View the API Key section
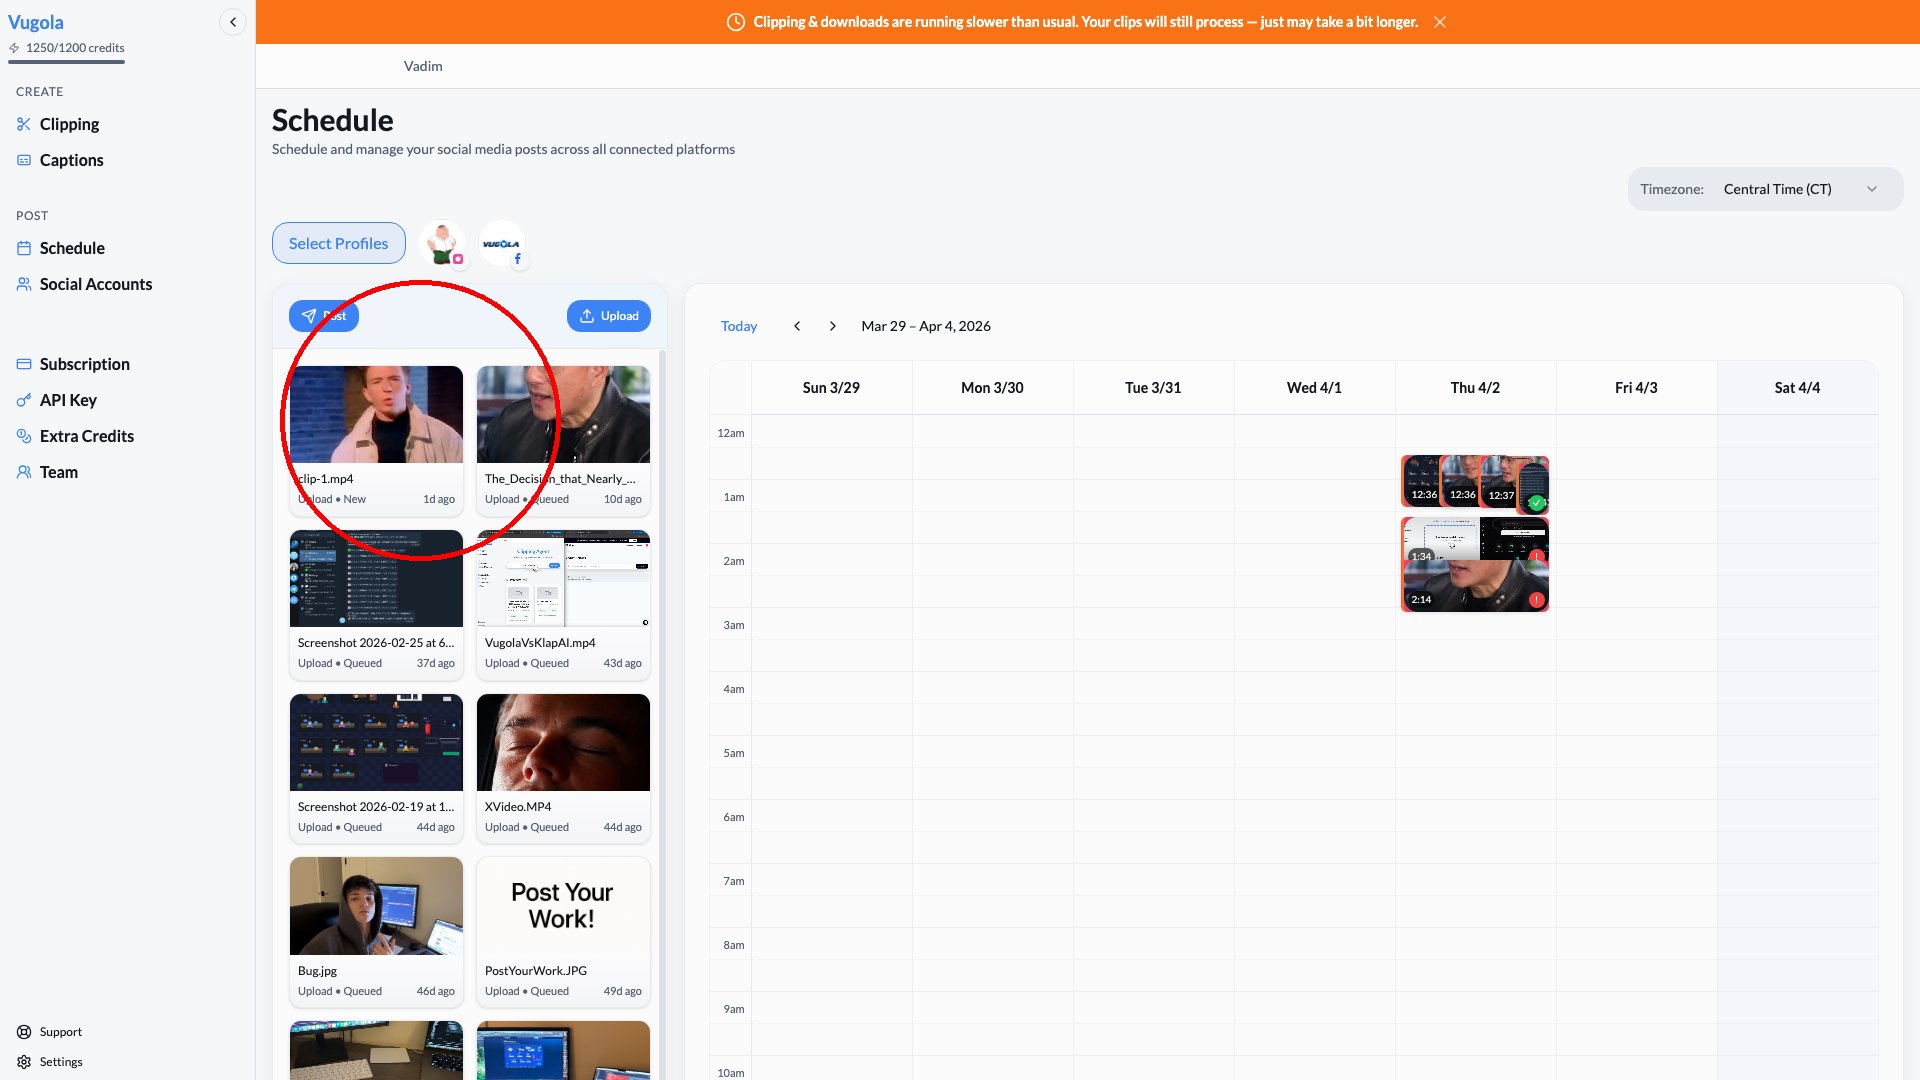The image size is (1920, 1080). (67, 400)
